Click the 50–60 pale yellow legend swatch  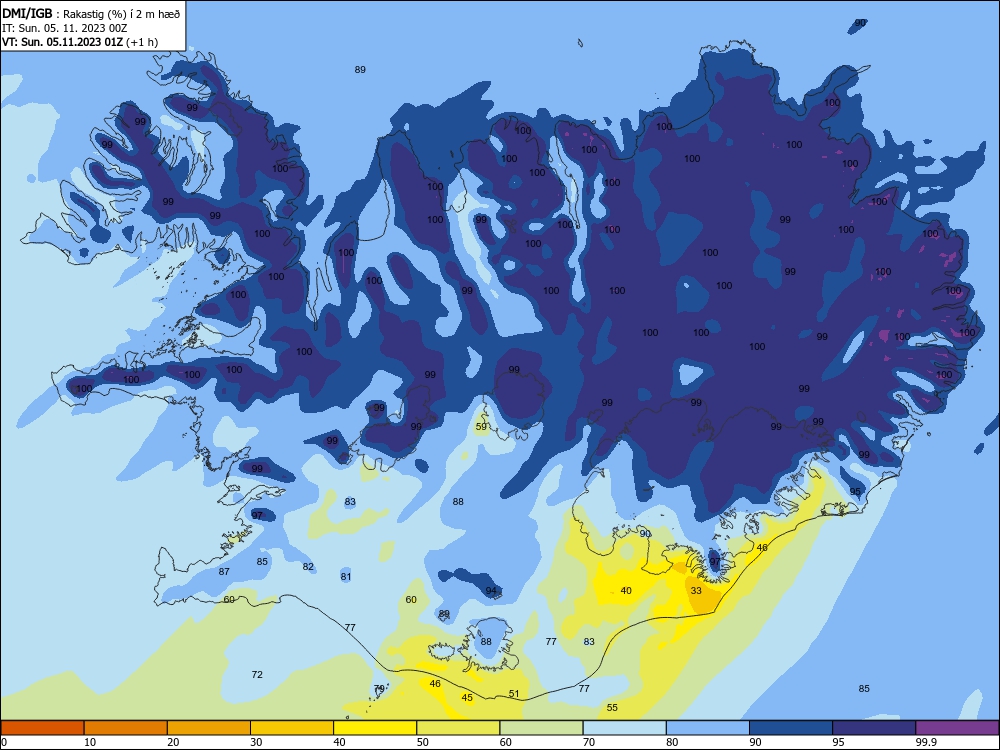[458, 728]
